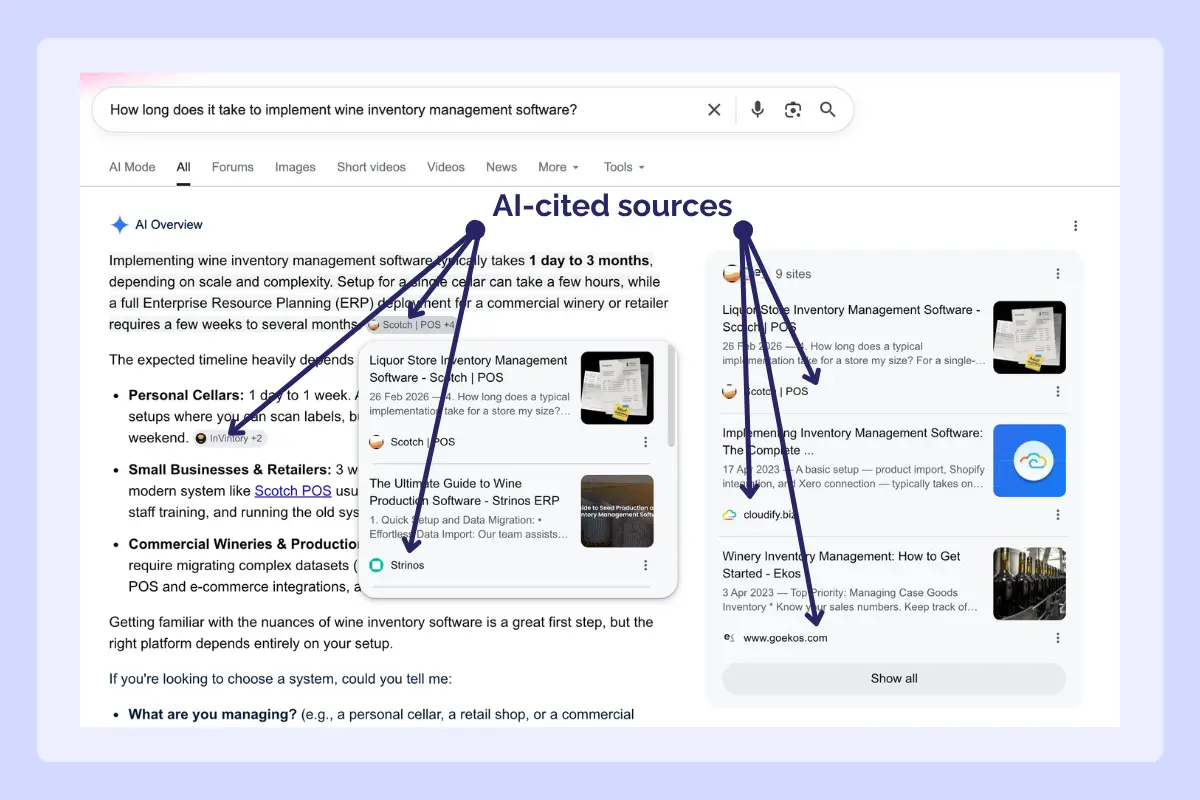Click the goekos.com favicon
Screen dimensions: 1200x800
click(730, 638)
